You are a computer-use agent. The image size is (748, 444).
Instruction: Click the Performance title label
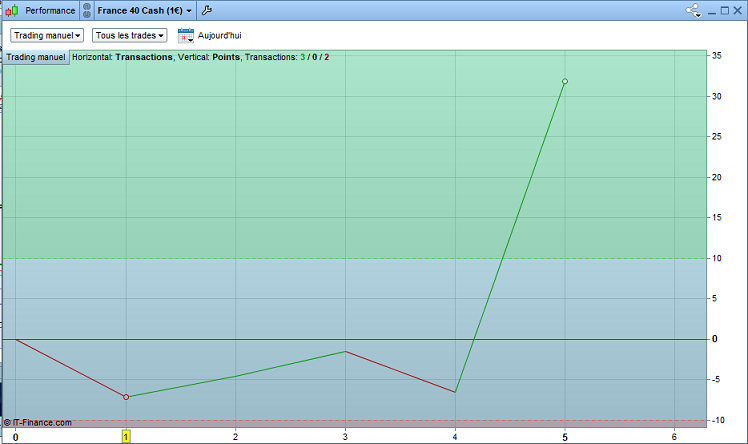50,10
